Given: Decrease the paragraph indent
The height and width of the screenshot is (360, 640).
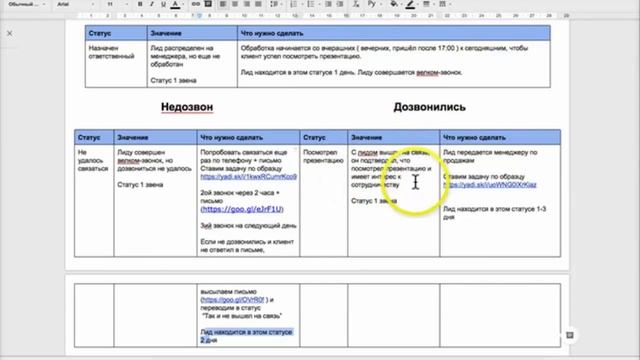Looking at the screenshot, I should pyautogui.click(x=328, y=4).
